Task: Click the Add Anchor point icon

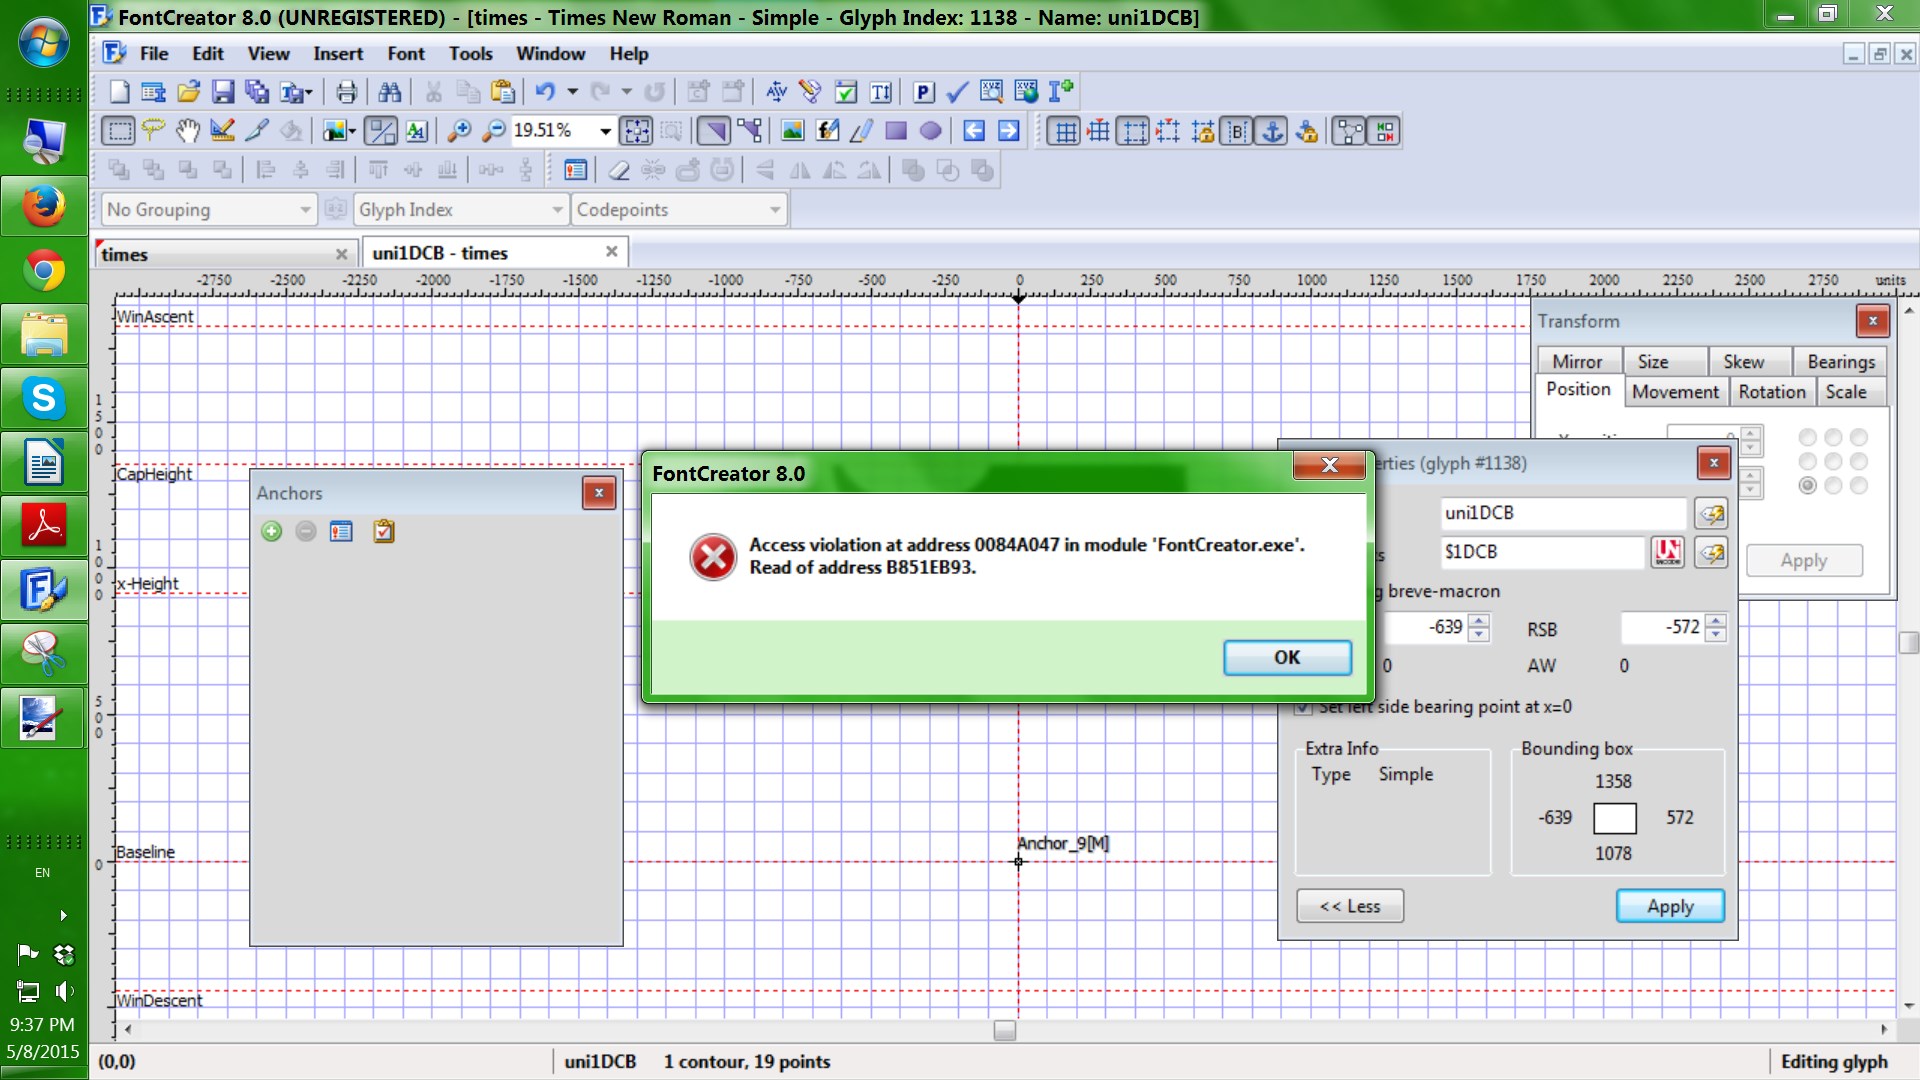Action: click(x=272, y=529)
